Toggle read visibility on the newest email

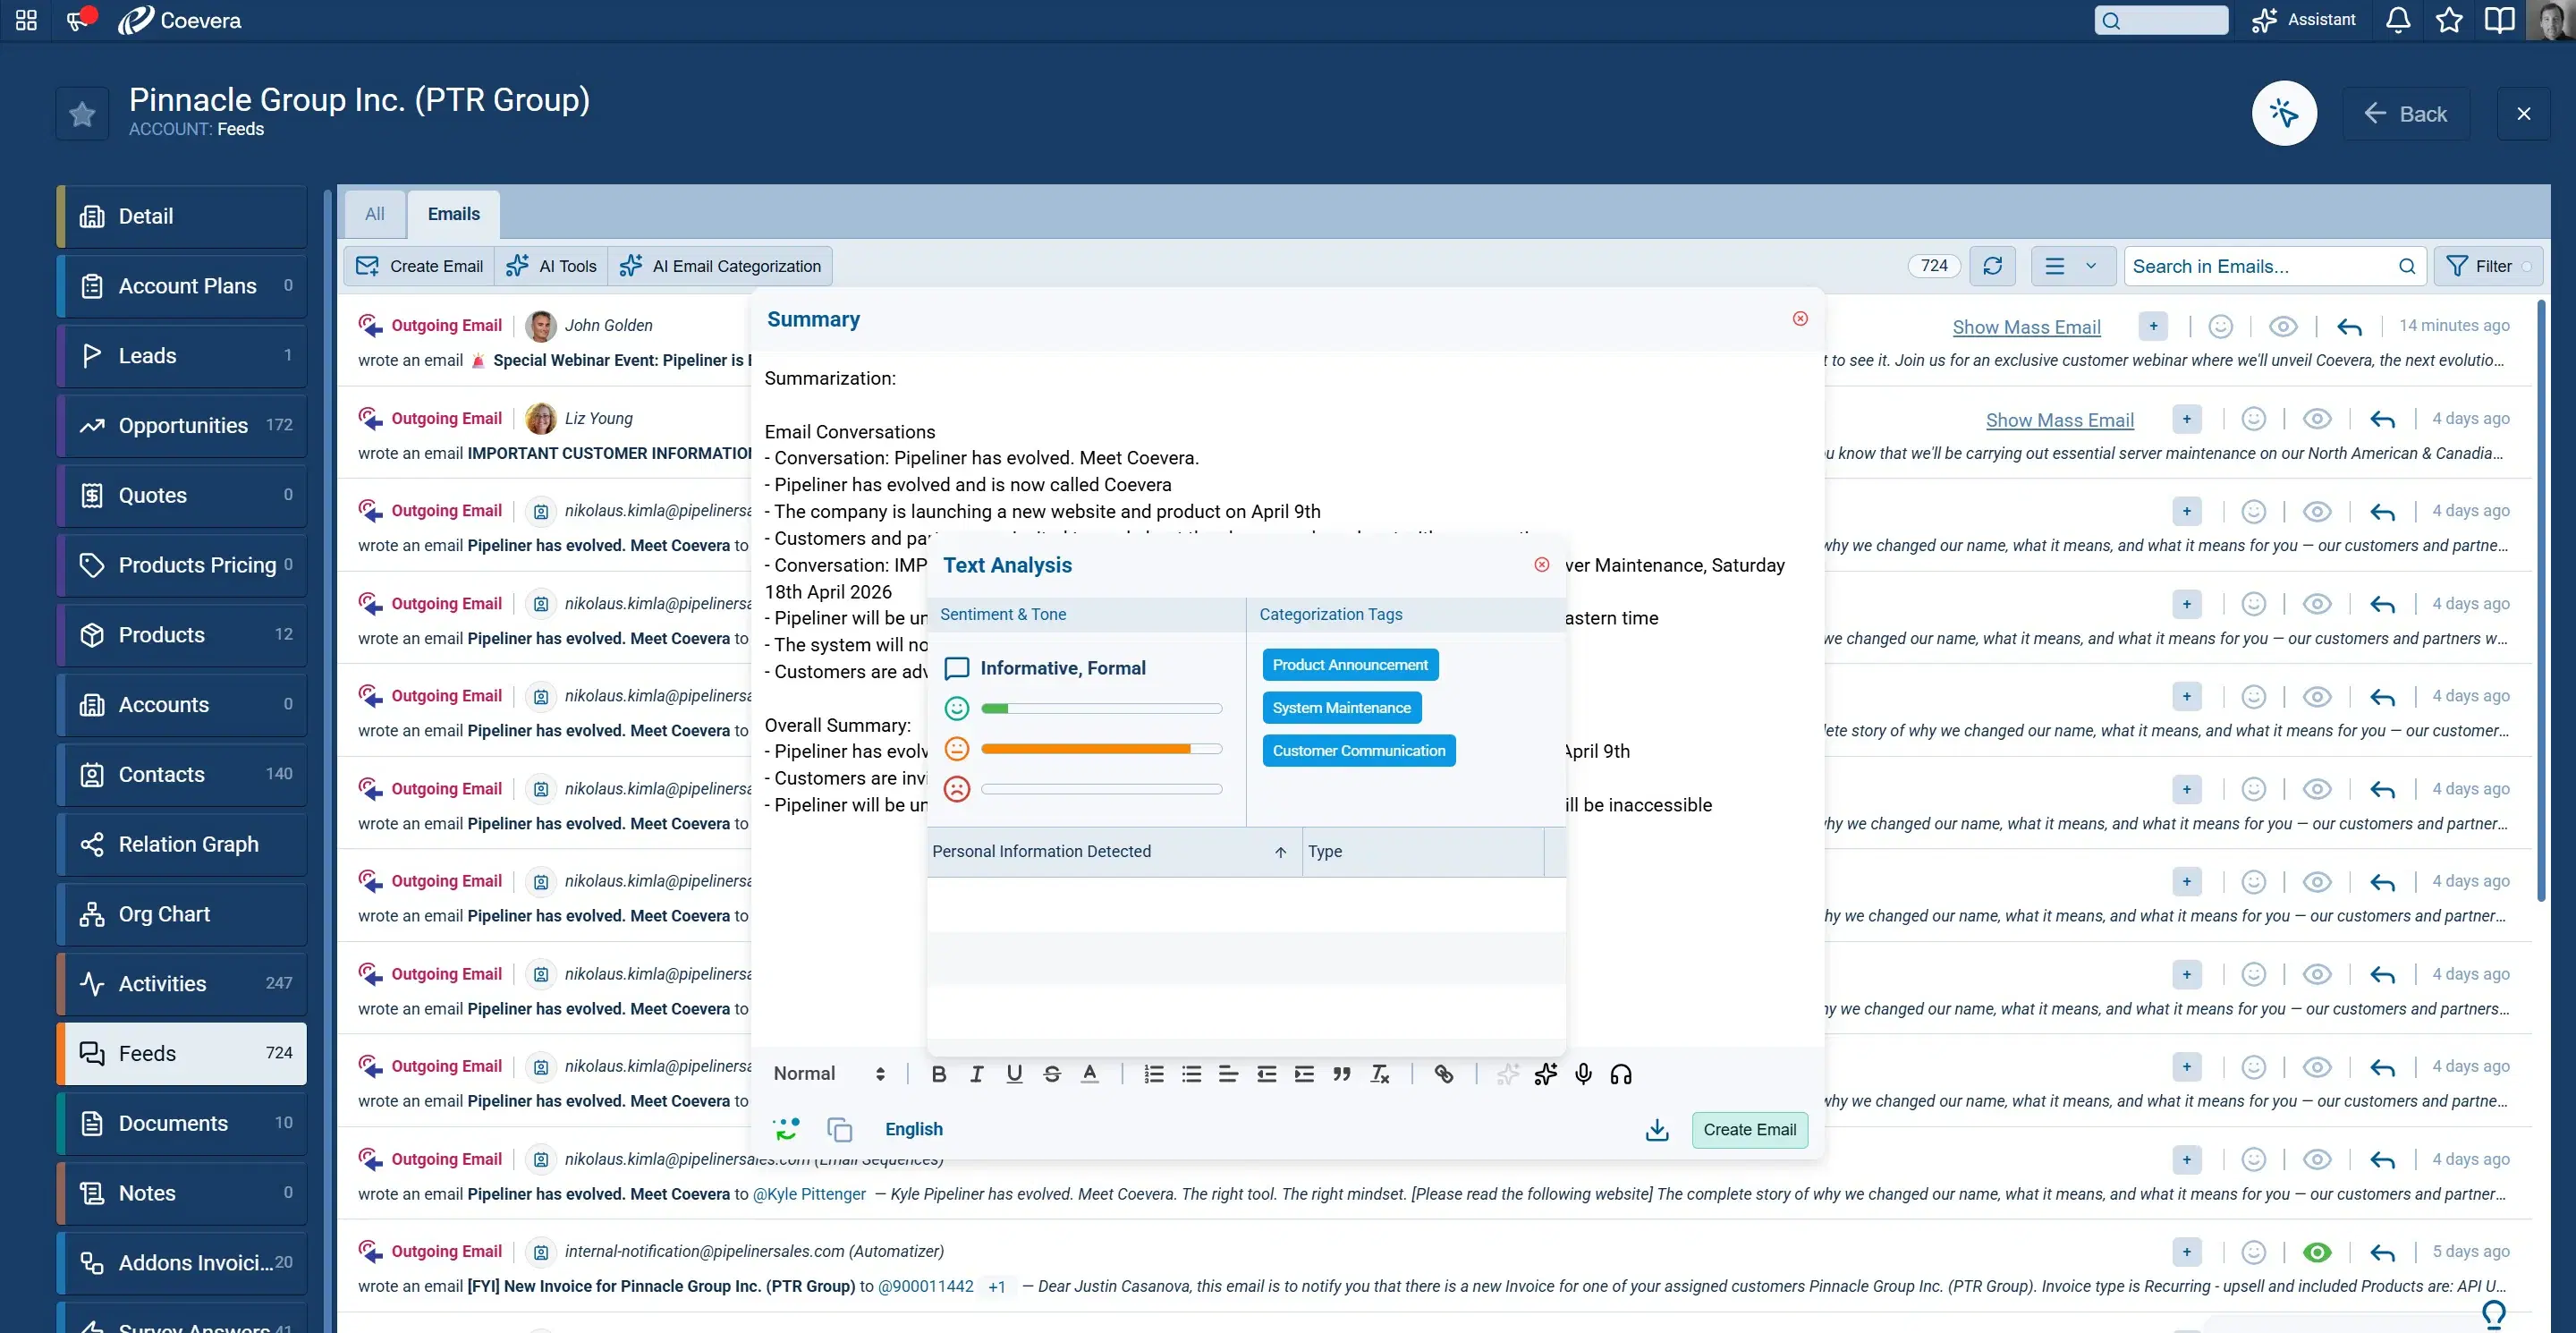(x=2283, y=326)
